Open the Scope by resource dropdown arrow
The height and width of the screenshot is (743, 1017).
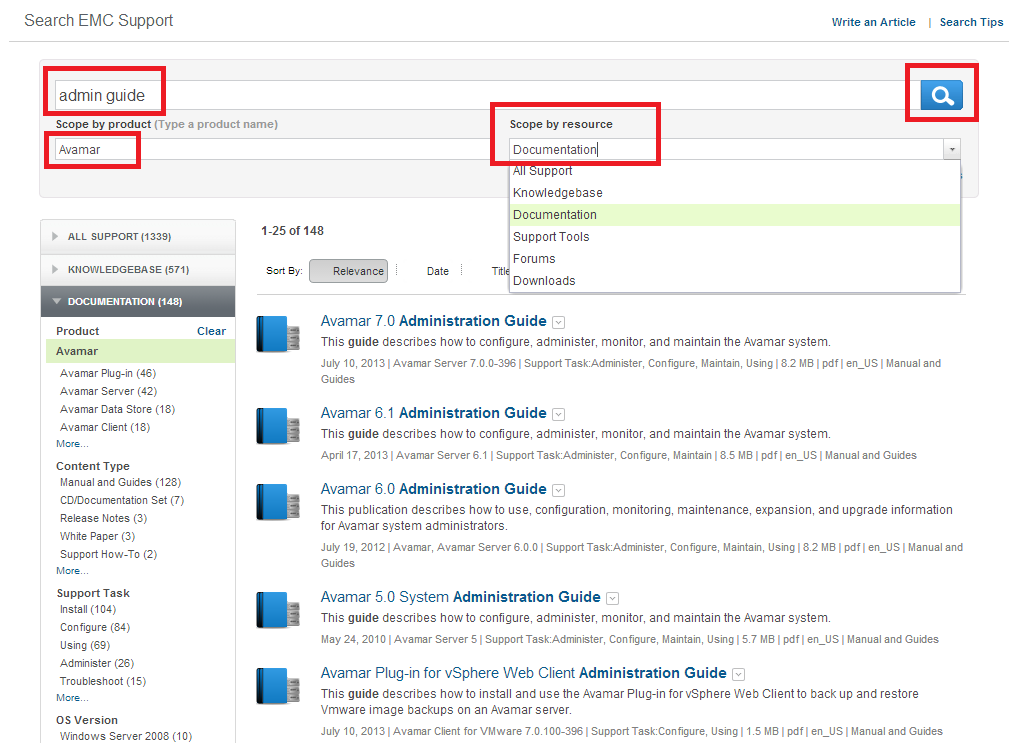(x=951, y=150)
